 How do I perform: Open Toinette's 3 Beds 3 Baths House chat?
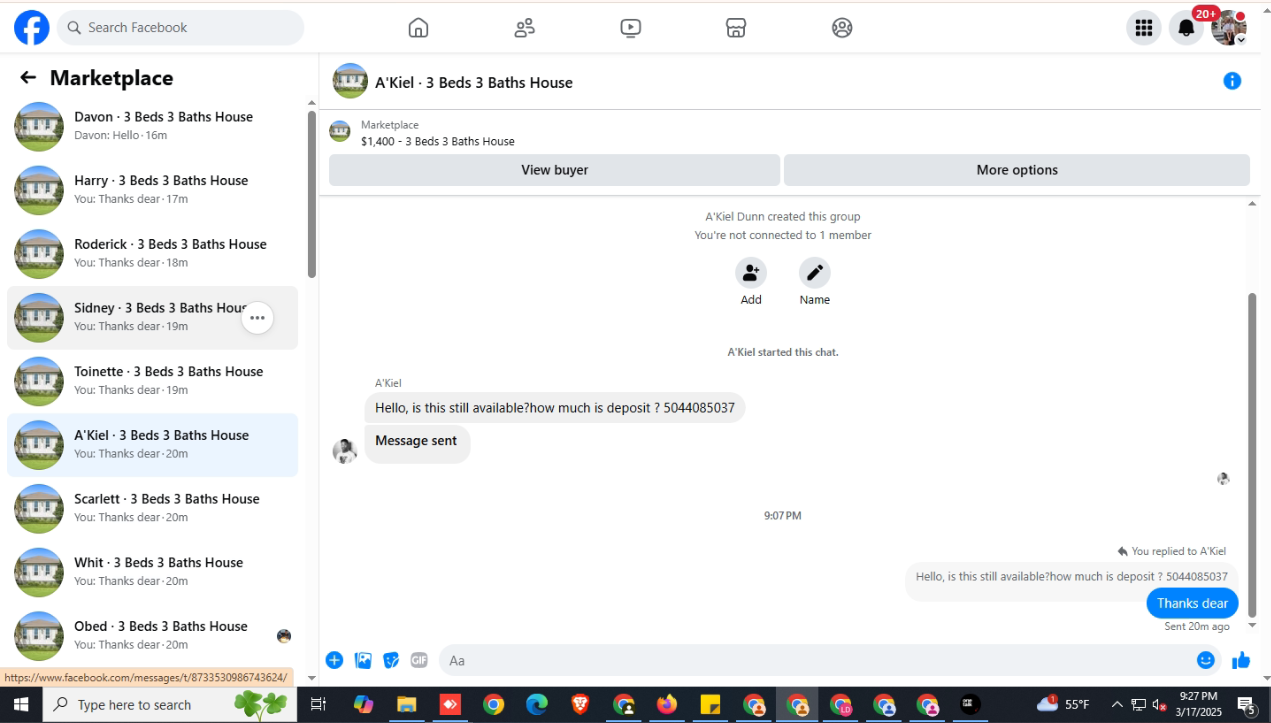point(152,381)
